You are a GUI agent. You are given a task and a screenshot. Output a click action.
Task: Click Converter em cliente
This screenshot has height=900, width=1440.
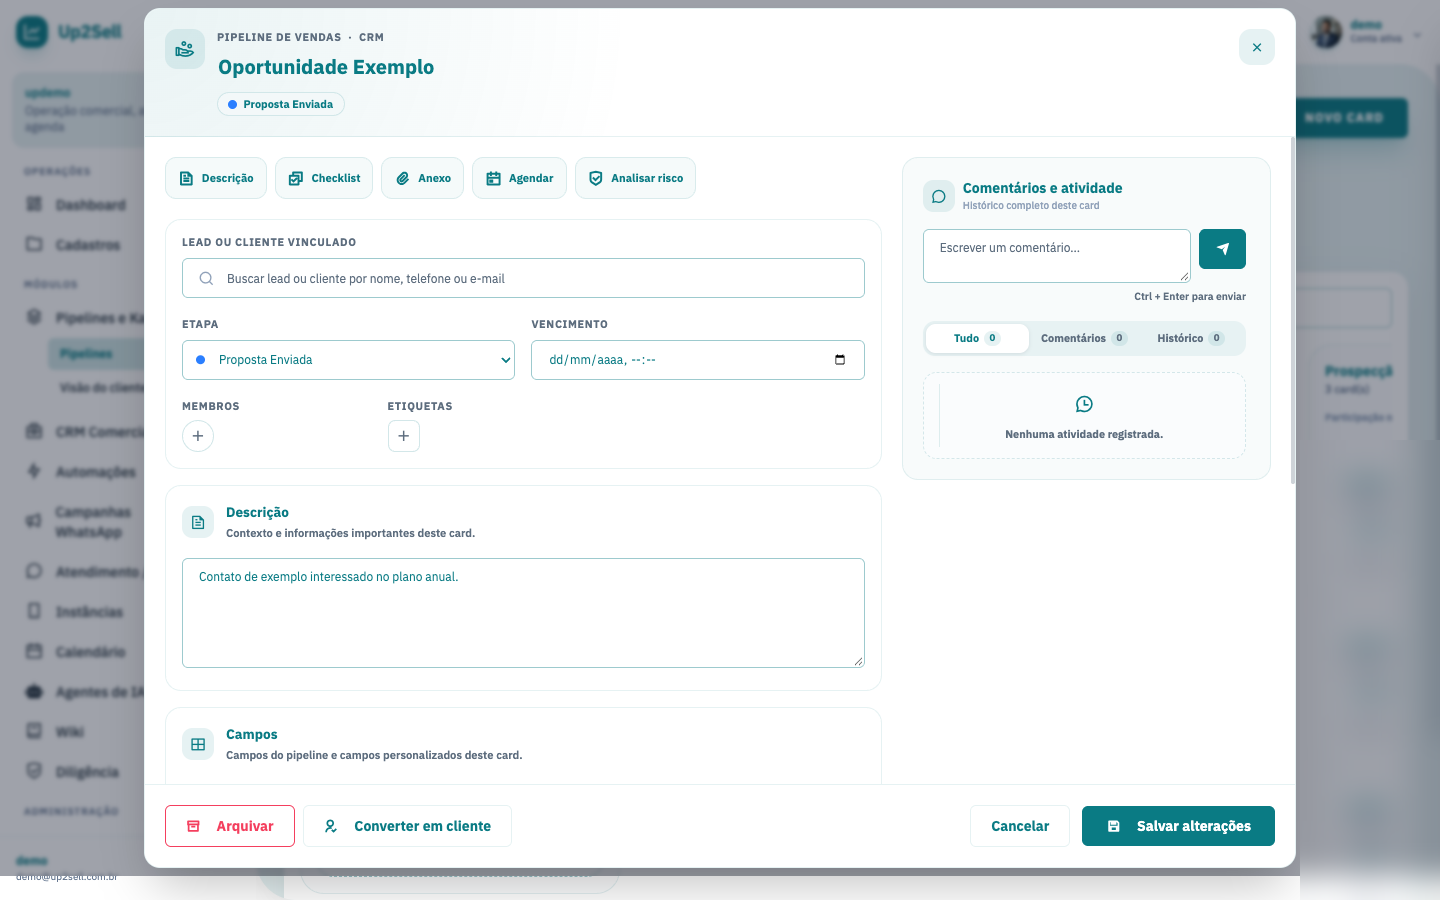point(407,826)
